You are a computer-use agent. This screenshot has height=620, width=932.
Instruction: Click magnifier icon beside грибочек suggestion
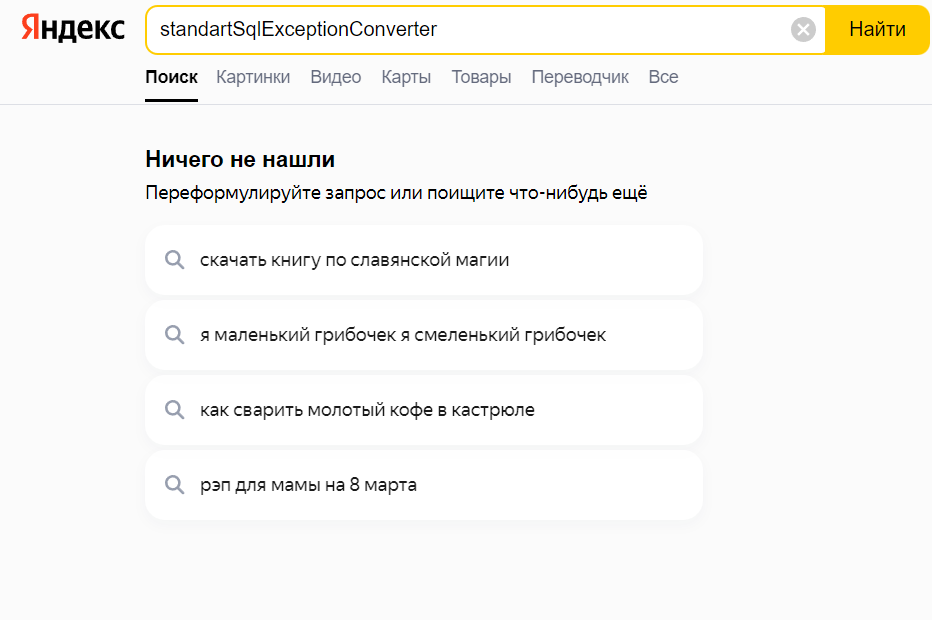(x=174, y=335)
